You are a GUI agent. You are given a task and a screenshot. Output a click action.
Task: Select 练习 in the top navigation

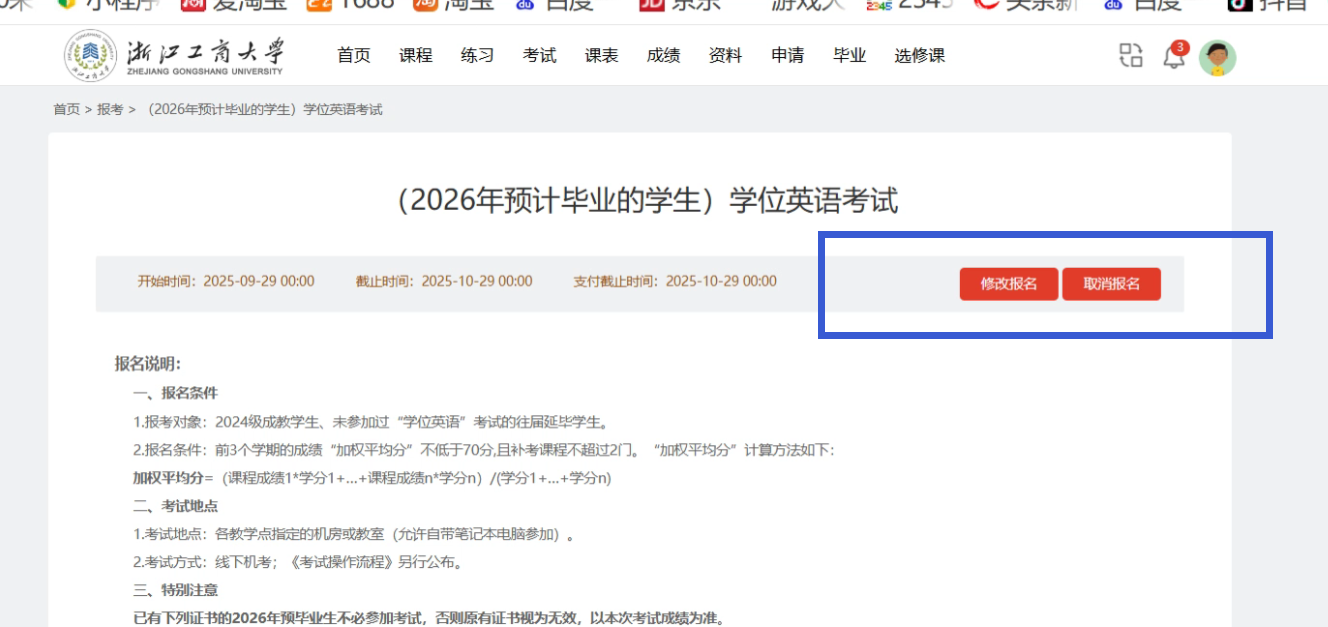point(478,56)
